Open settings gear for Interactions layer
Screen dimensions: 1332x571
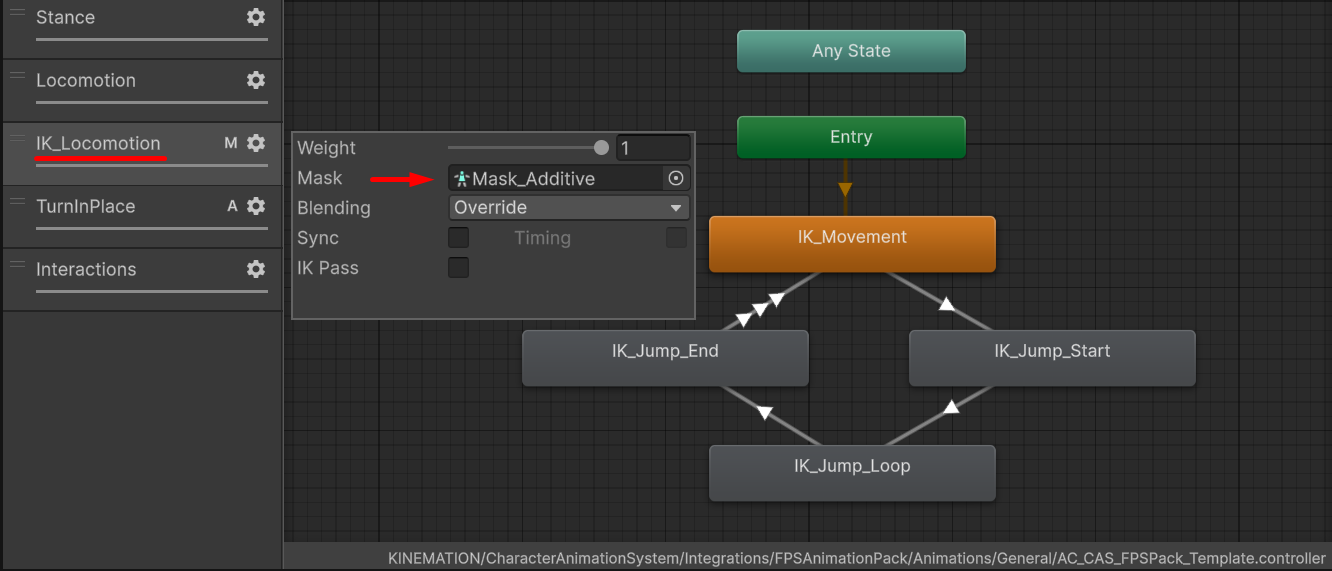click(256, 270)
